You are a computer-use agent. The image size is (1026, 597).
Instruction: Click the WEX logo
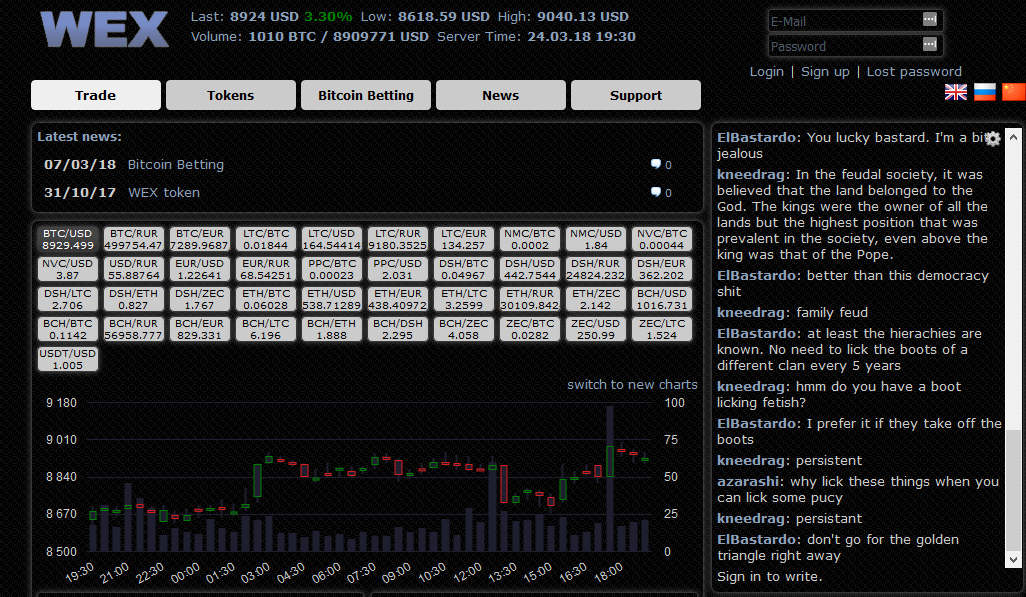(x=105, y=29)
